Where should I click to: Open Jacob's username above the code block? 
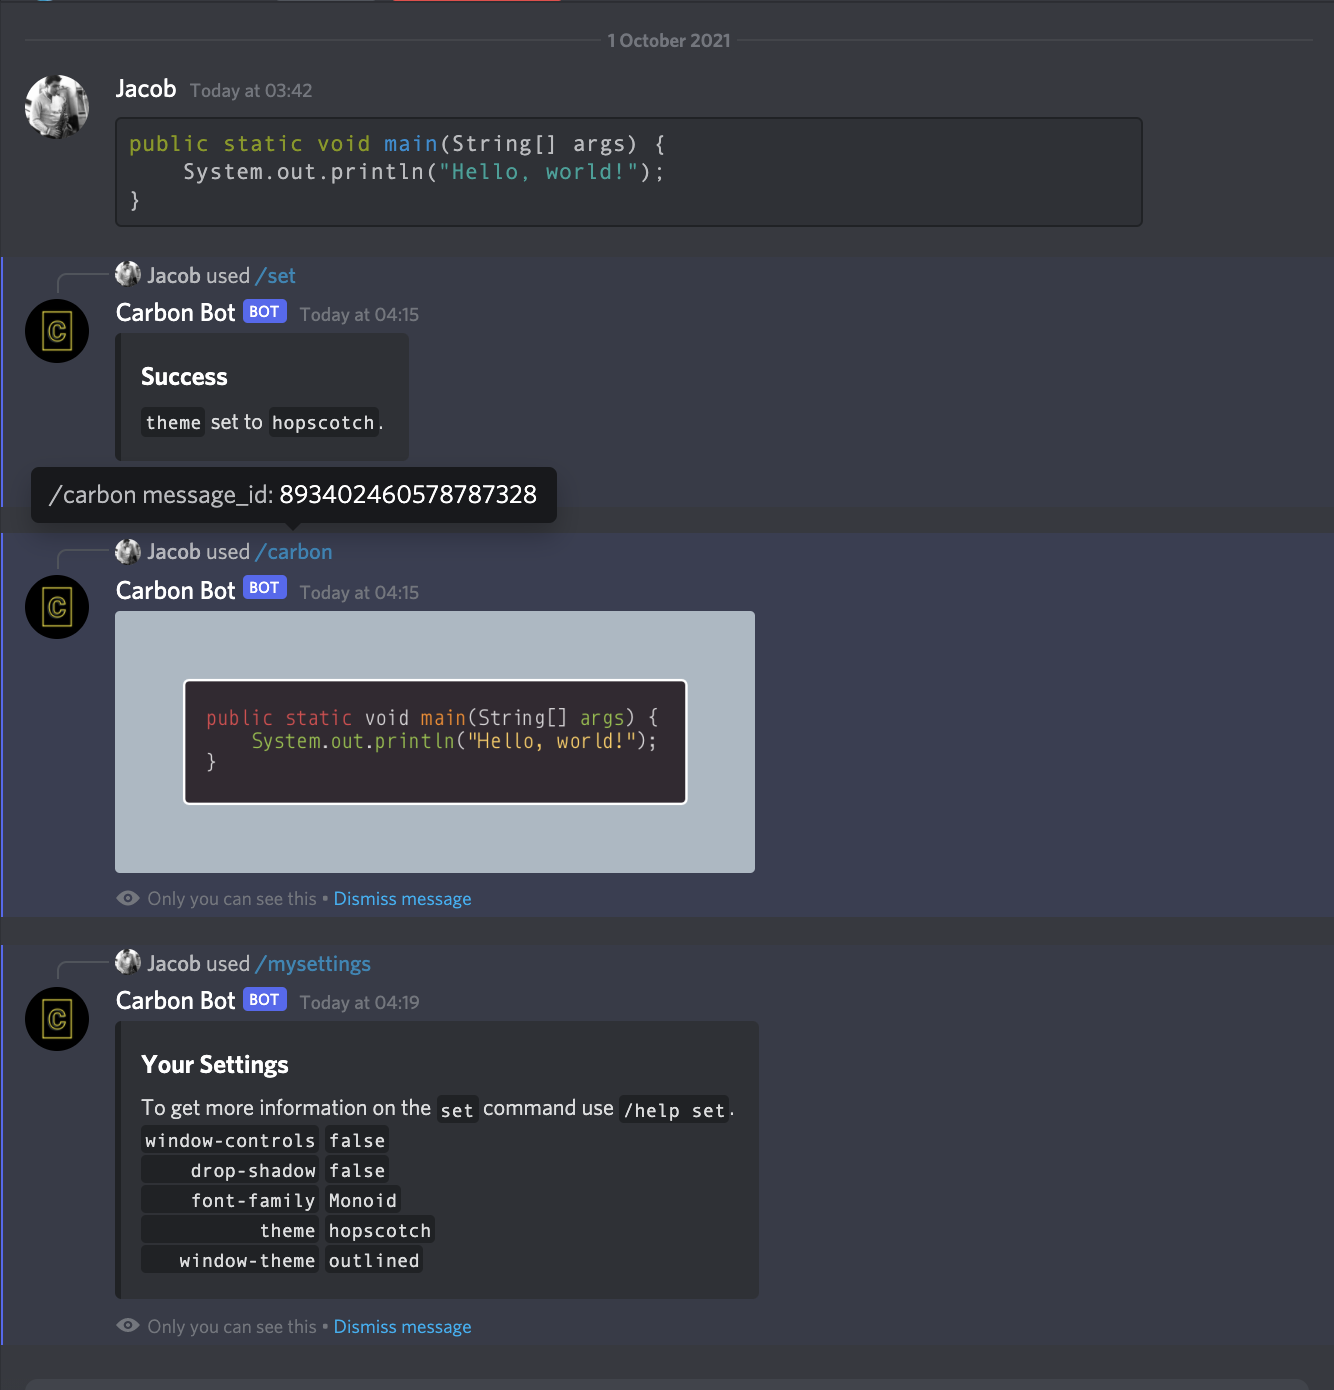click(146, 89)
